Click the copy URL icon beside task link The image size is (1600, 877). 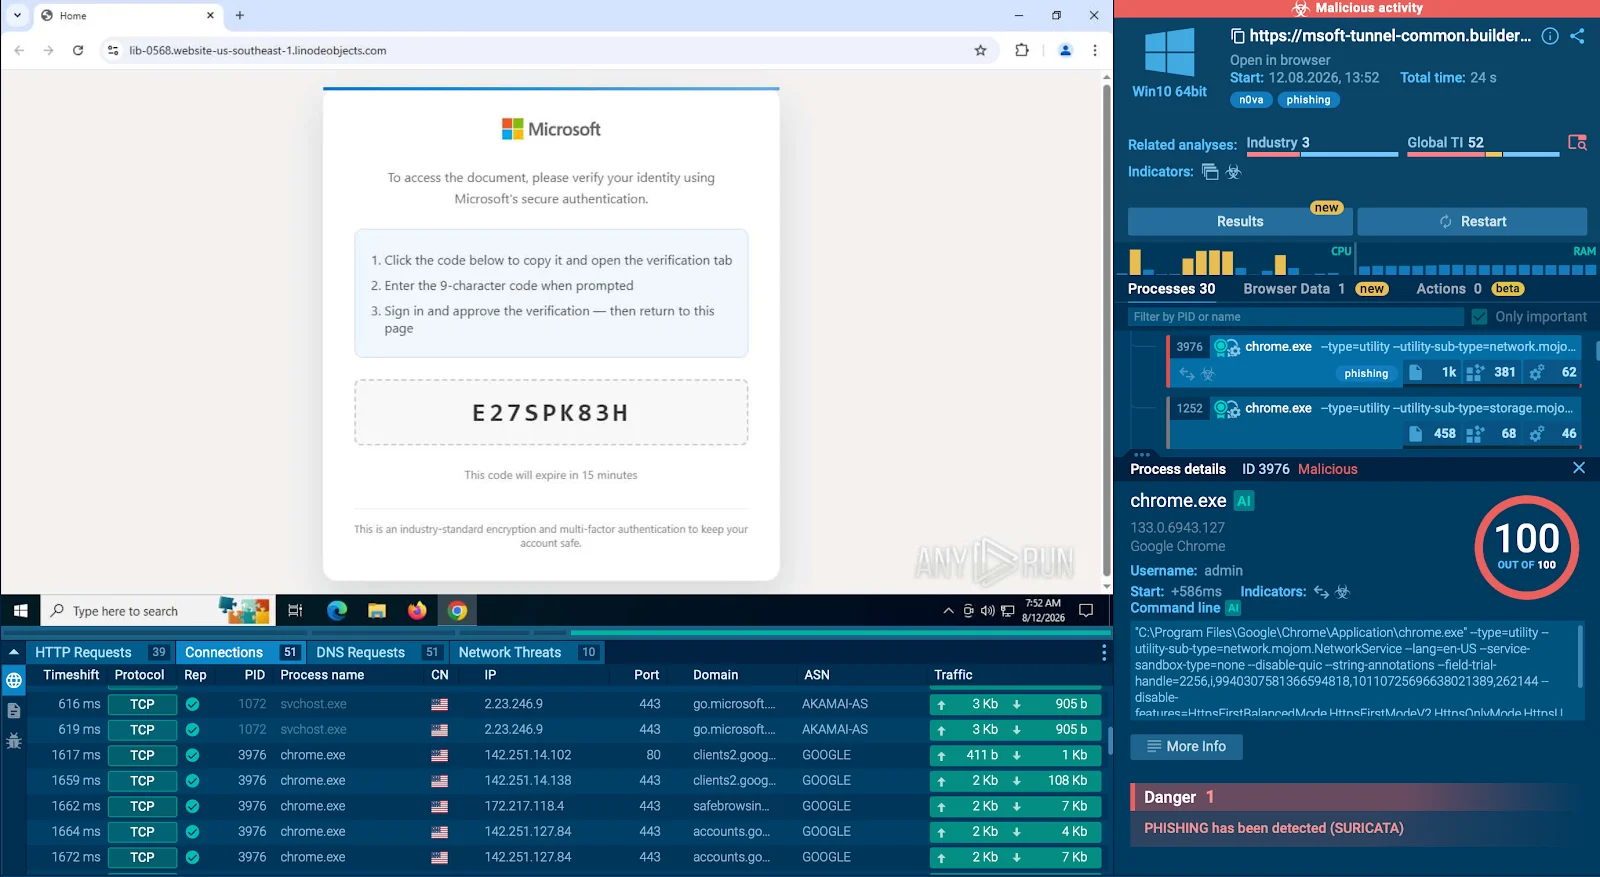[x=1237, y=36]
